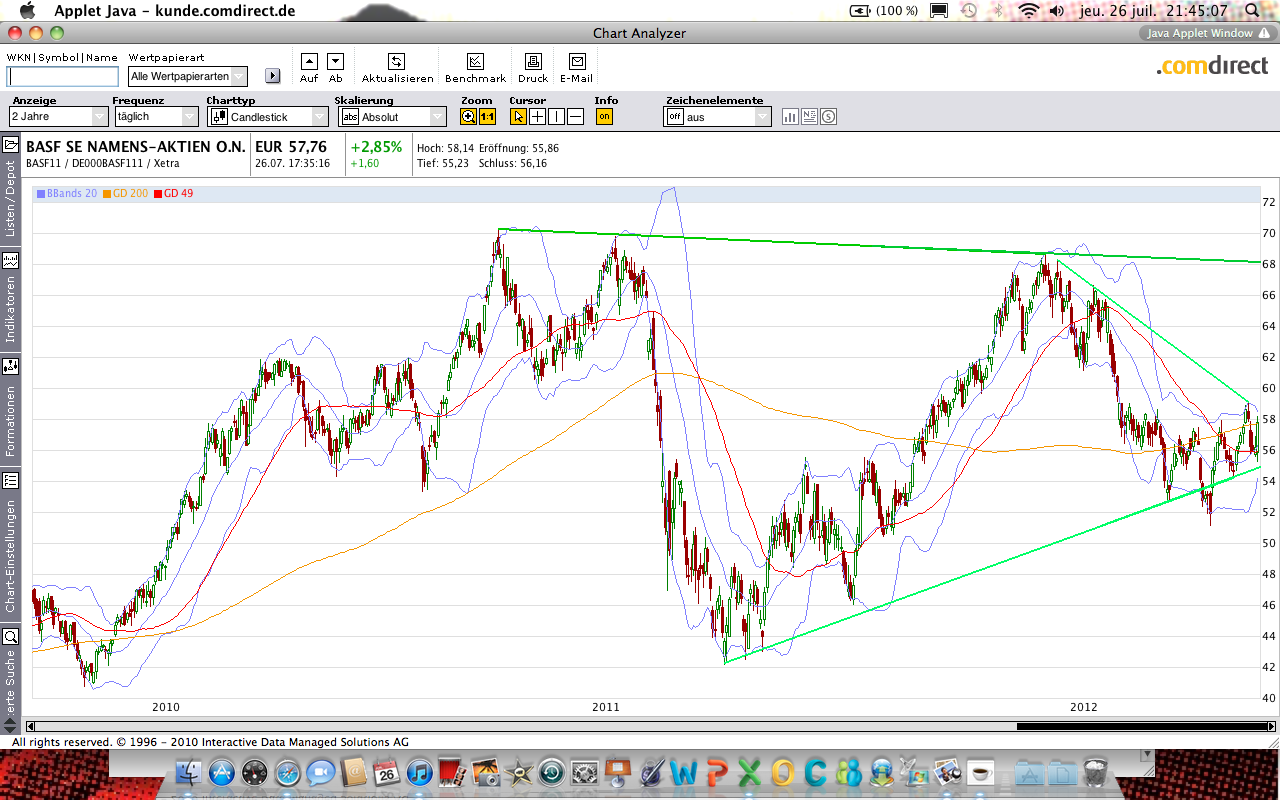Open Spotlight search icon
This screenshot has width=1280, height=800.
(1251, 10)
